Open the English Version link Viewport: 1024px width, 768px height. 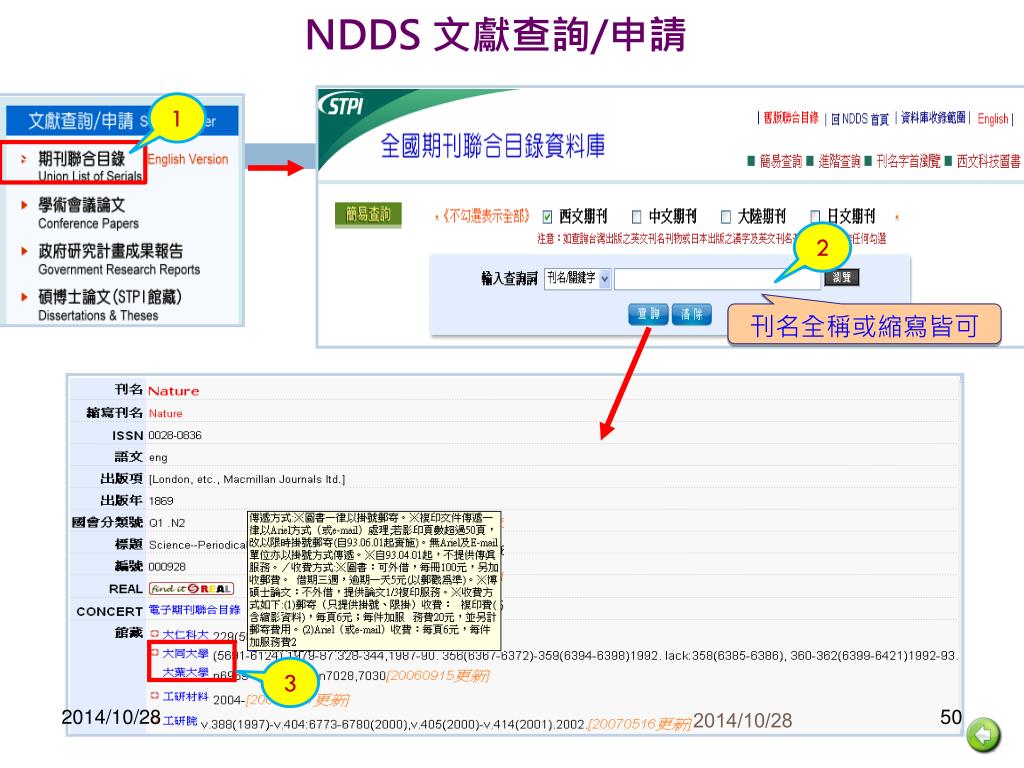[188, 159]
